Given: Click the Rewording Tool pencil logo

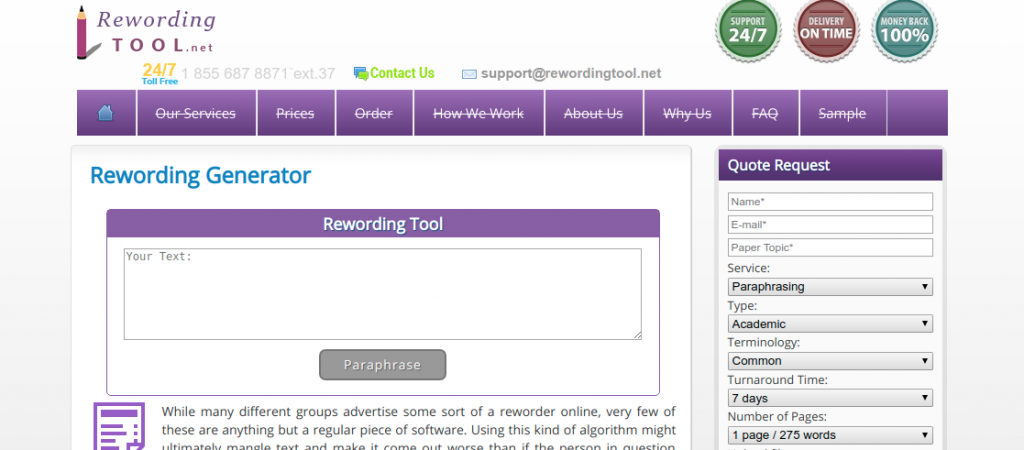Looking at the screenshot, I should pos(146,32).
